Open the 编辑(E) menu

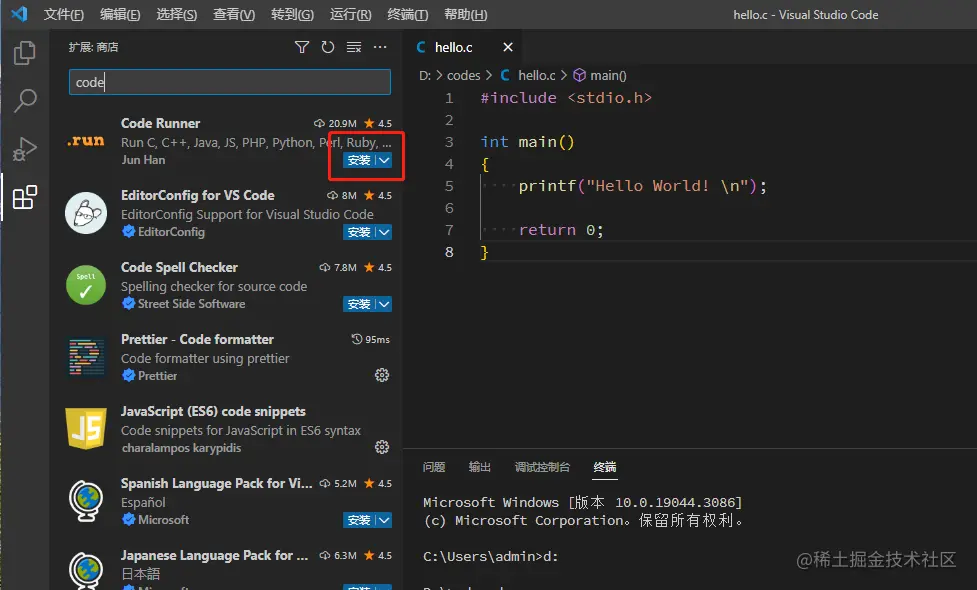[x=120, y=14]
